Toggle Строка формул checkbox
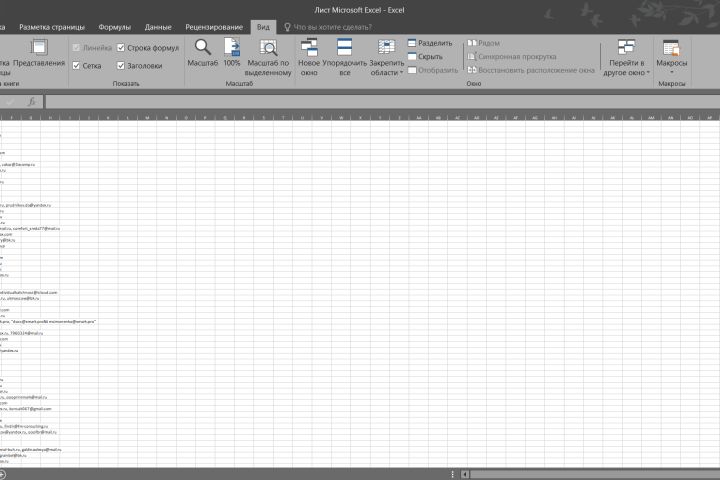The image size is (720, 480). [x=121, y=48]
